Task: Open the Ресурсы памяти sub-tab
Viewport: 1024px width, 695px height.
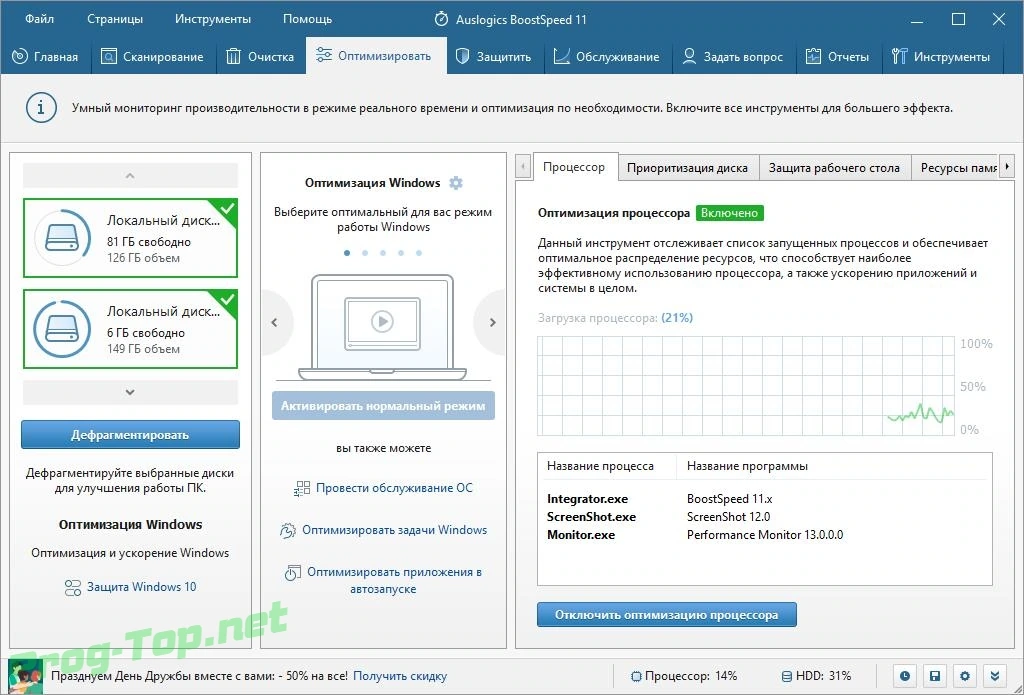Action: tap(955, 168)
